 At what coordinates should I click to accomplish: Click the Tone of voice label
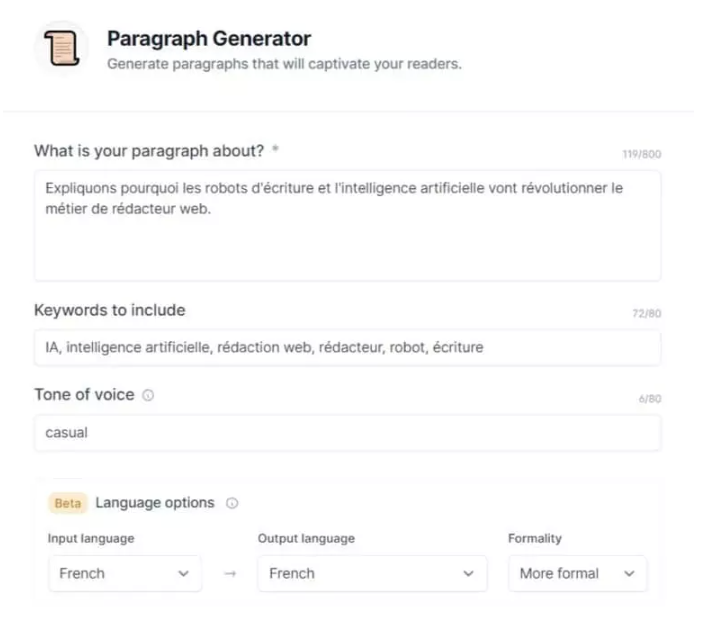84,395
